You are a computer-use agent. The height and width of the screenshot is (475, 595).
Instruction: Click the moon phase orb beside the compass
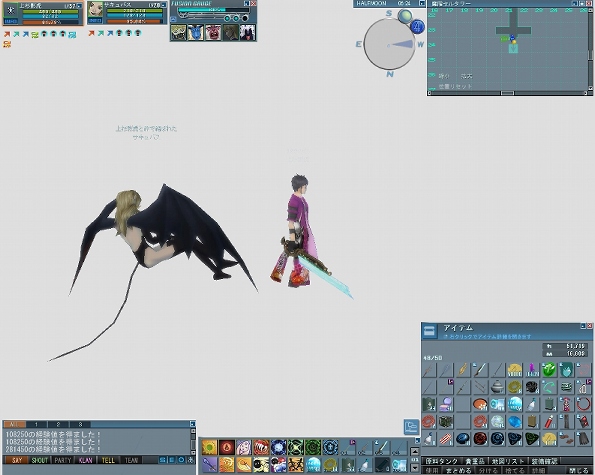(405, 16)
